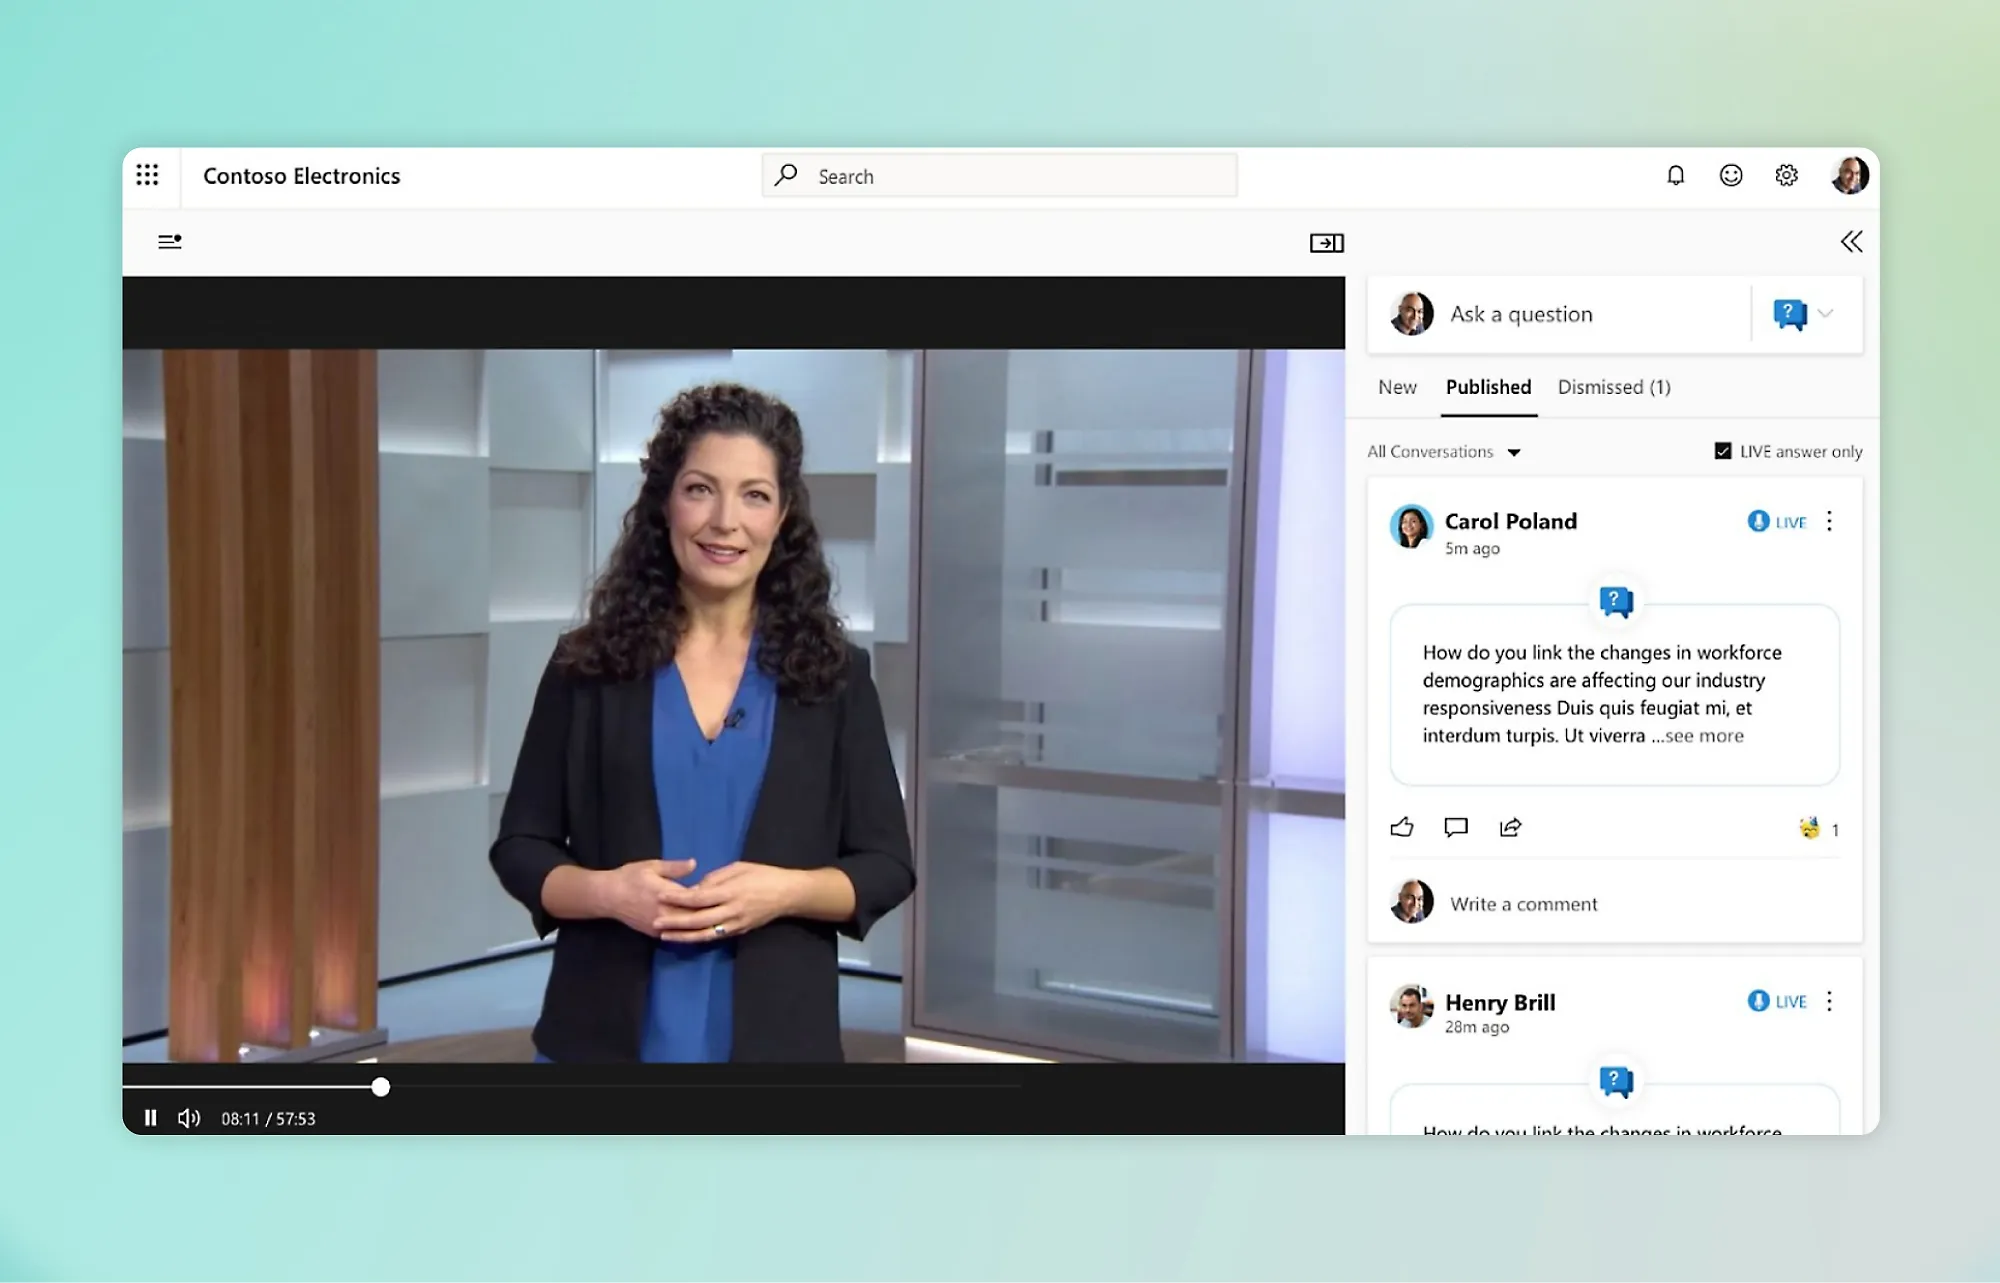Screen dimensions: 2000x1283
Task: Open the app launcher grid icon
Action: pyautogui.click(x=147, y=175)
